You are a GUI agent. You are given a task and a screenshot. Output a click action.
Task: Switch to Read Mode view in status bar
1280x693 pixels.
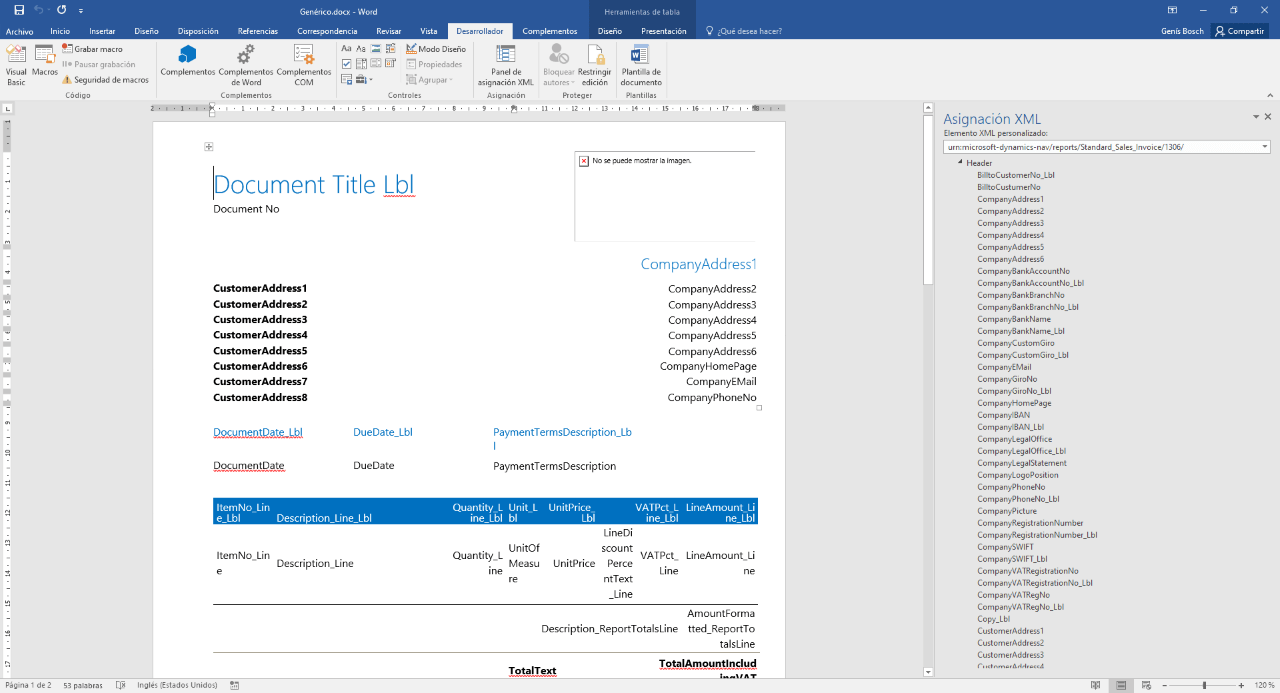click(x=1097, y=686)
